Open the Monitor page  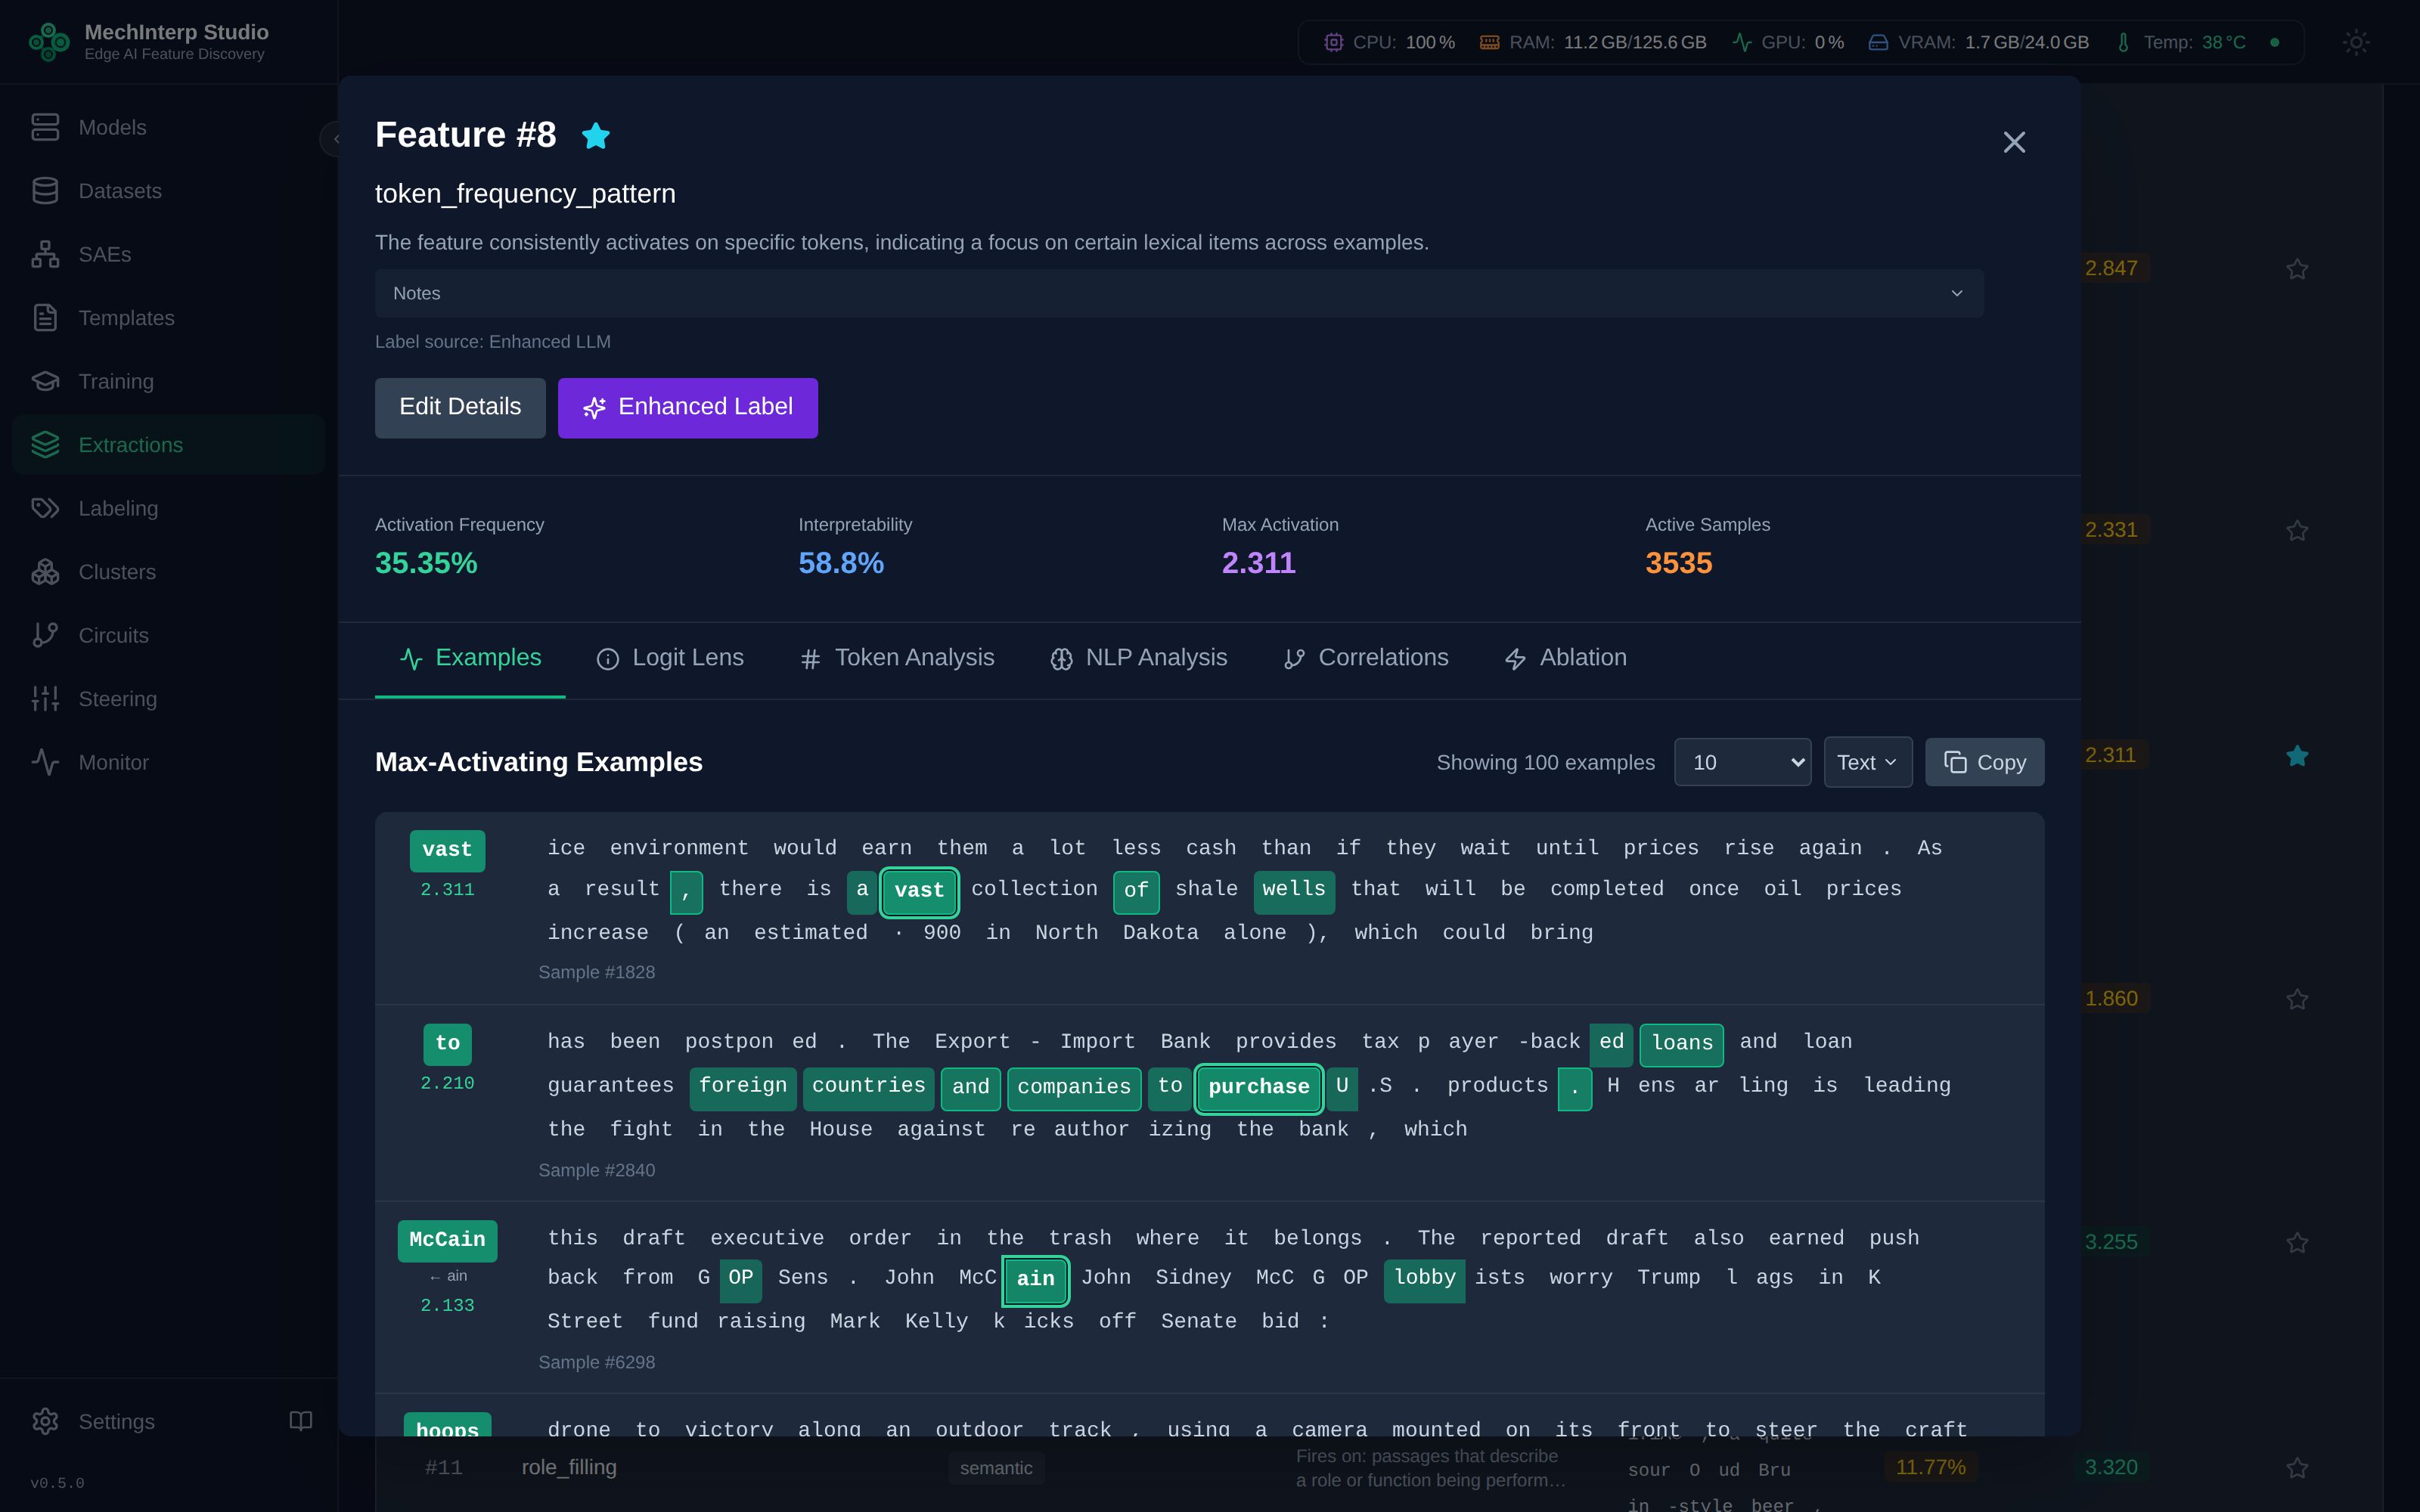(x=168, y=762)
